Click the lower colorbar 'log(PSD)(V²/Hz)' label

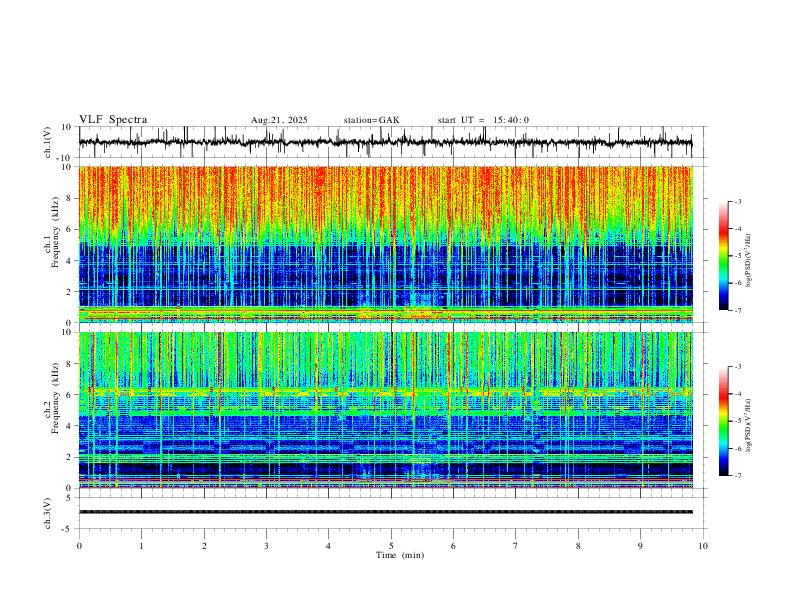pos(748,425)
